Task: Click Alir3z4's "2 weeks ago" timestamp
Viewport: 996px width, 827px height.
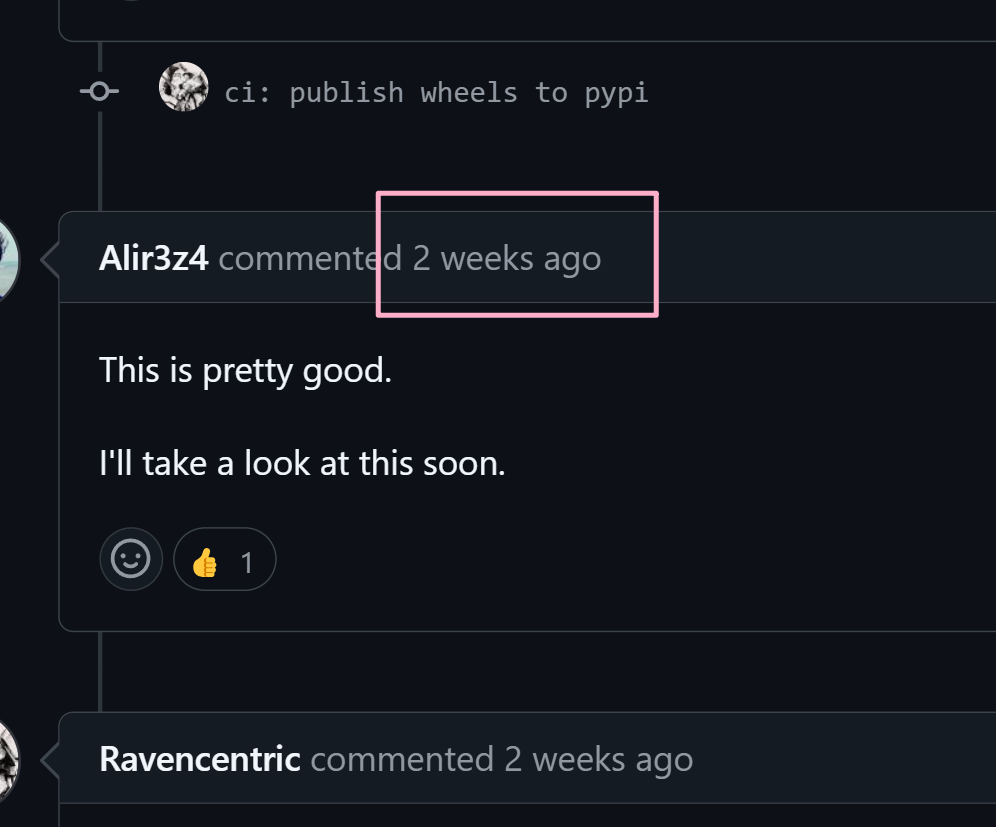Action: pyautogui.click(x=507, y=259)
